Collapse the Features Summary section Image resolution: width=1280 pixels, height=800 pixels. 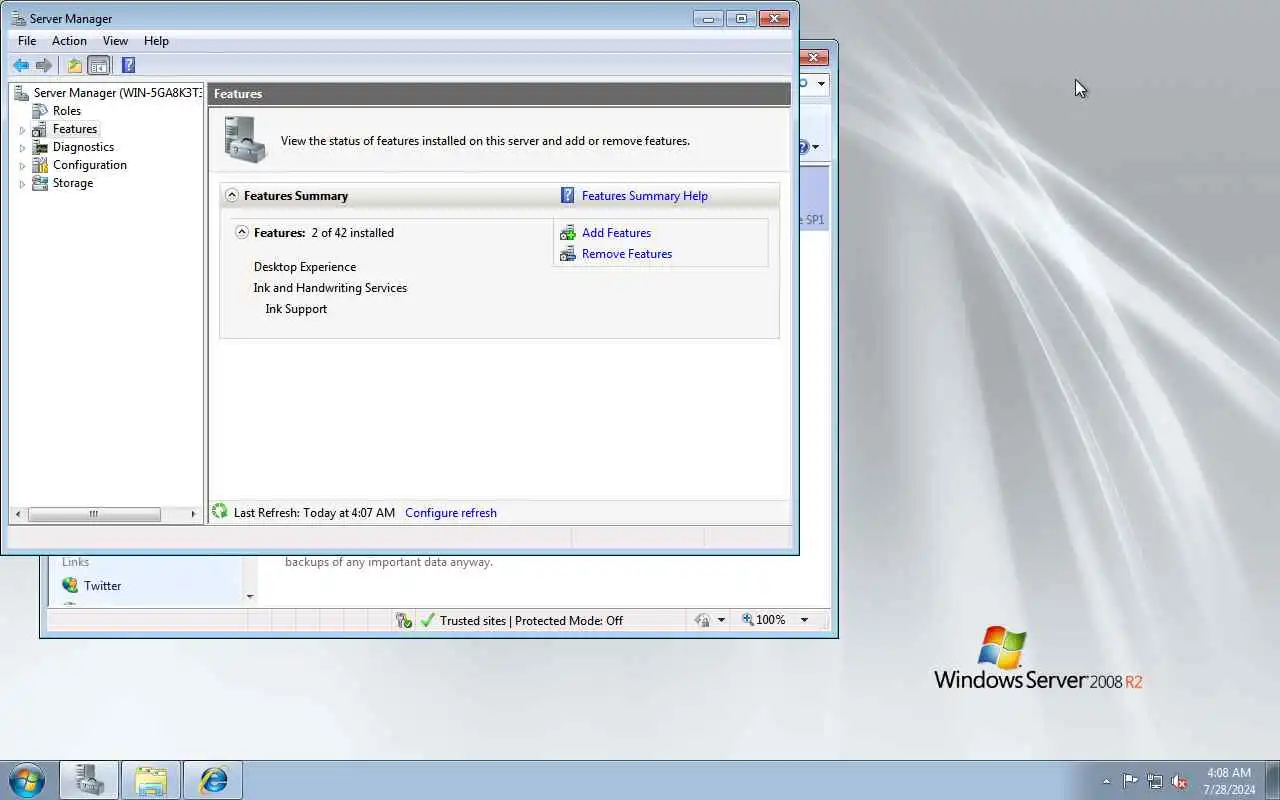(x=232, y=195)
